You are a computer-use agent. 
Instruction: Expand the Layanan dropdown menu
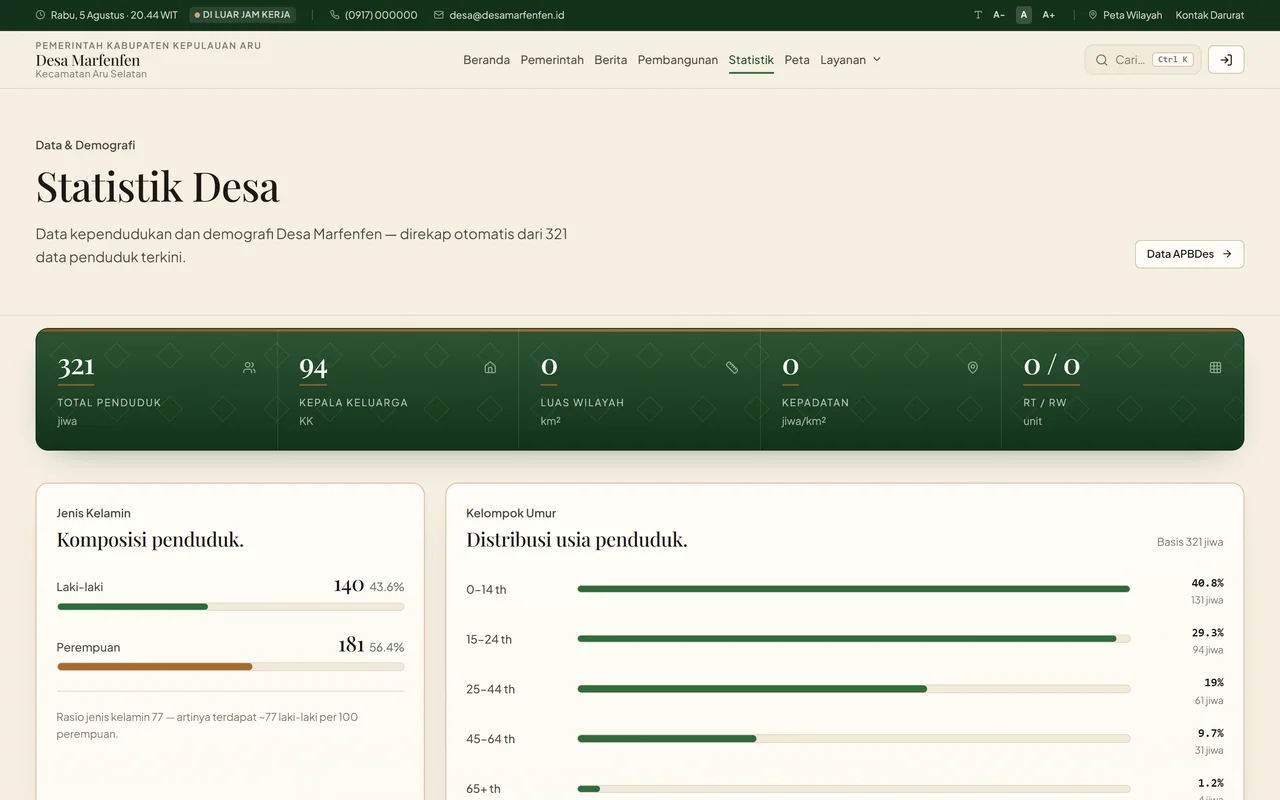(x=851, y=60)
